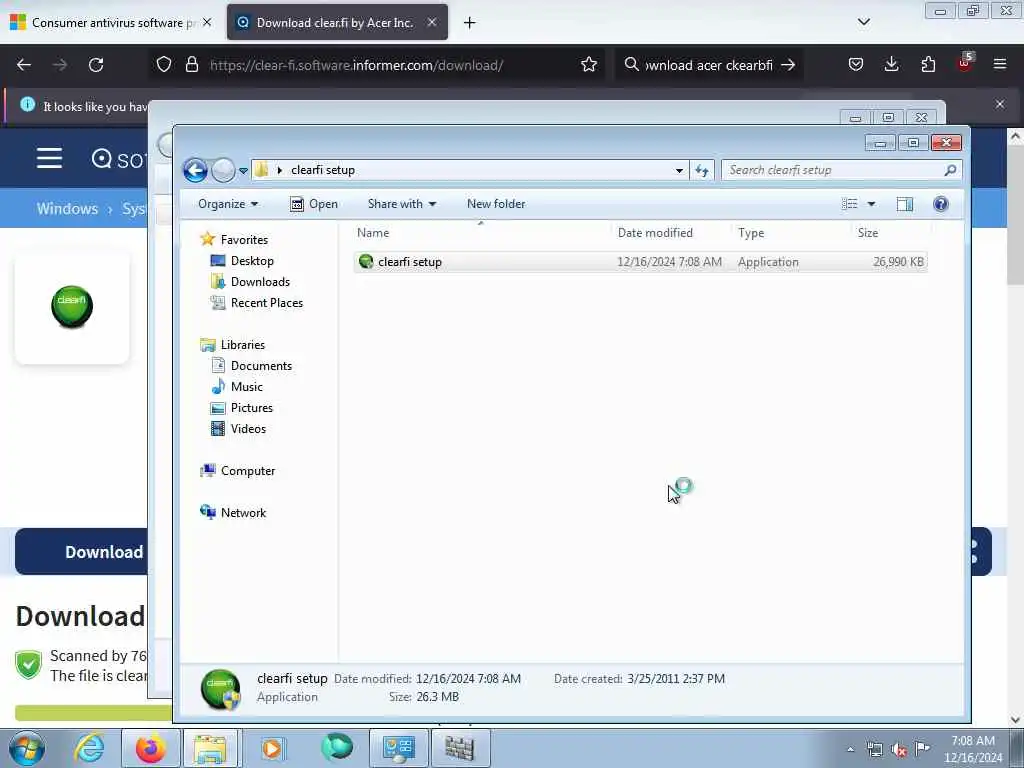This screenshot has width=1024, height=768.
Task: Click the Explorer help icon
Action: [x=940, y=204]
